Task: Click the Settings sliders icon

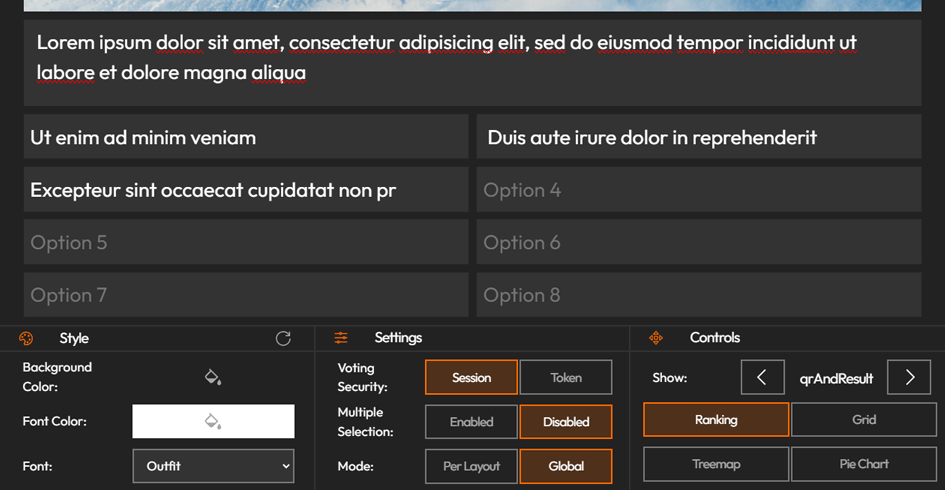Action: (x=341, y=338)
